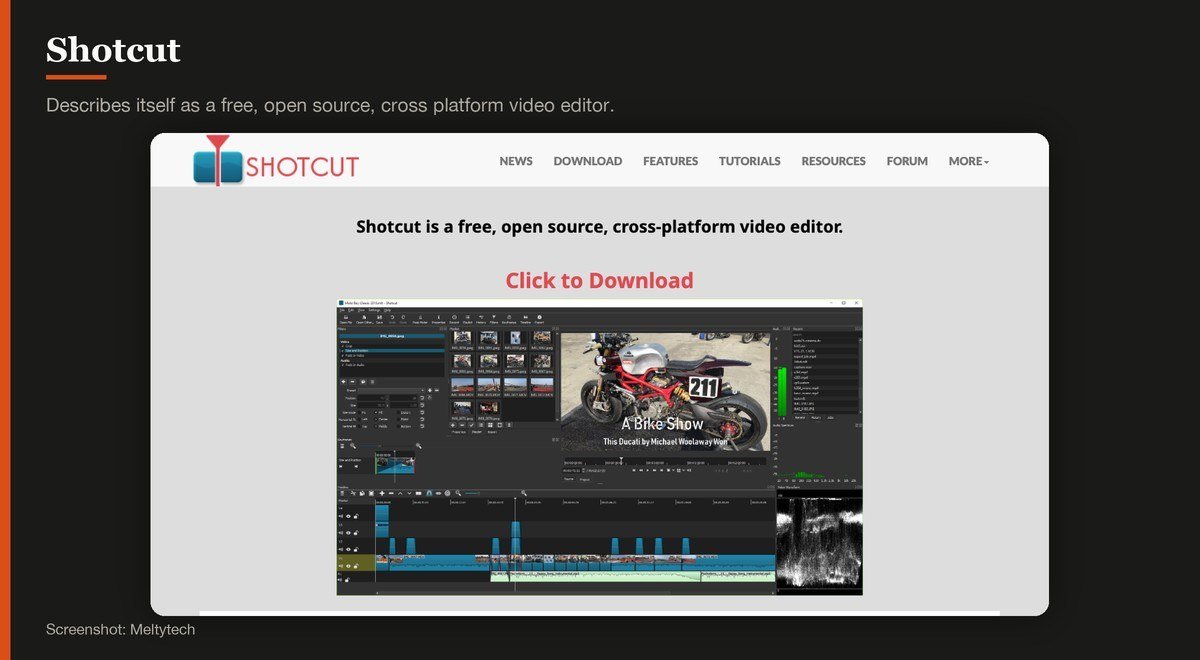
Task: Click the Redo toolbar icon
Action: 403,320
